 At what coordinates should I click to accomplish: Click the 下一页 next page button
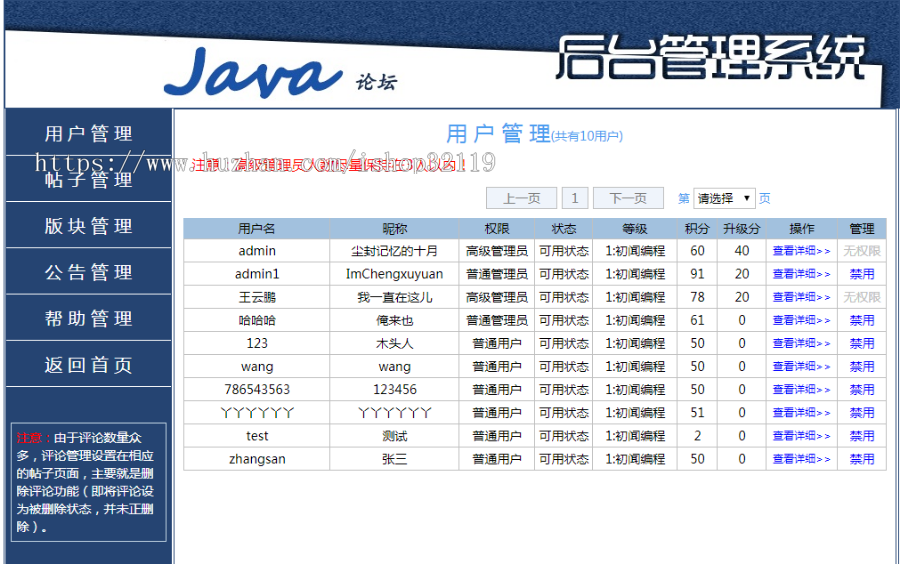pos(628,199)
